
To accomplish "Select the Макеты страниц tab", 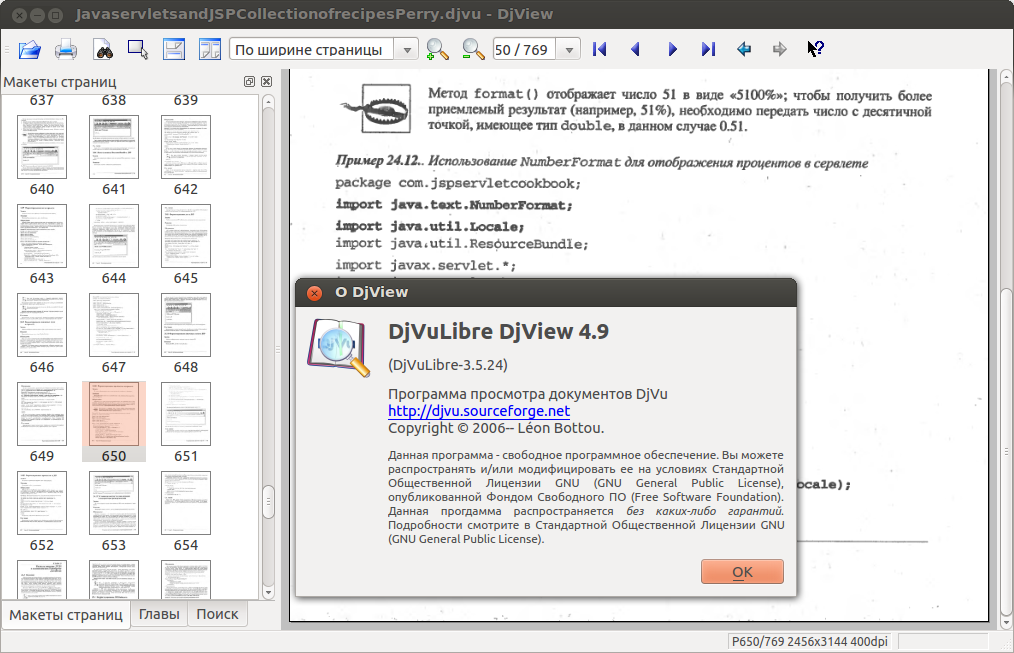I will 65,615.
